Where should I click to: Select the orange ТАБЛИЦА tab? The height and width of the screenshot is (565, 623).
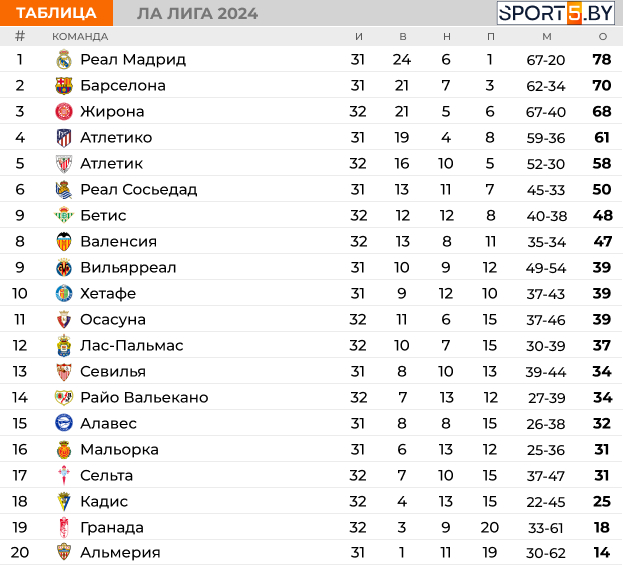(x=56, y=13)
